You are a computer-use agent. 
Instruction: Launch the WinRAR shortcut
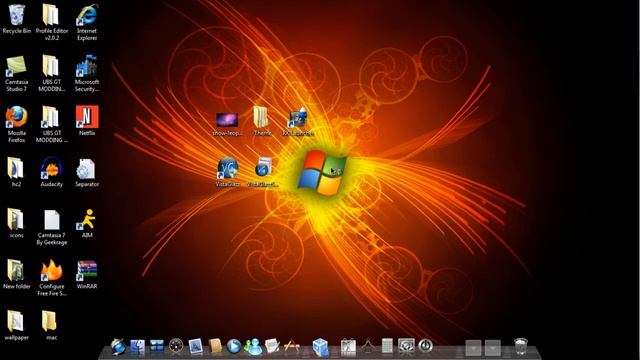coord(87,274)
